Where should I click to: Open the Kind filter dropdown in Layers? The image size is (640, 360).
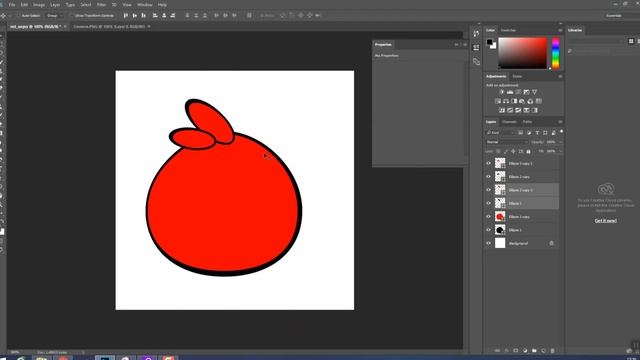(x=500, y=133)
